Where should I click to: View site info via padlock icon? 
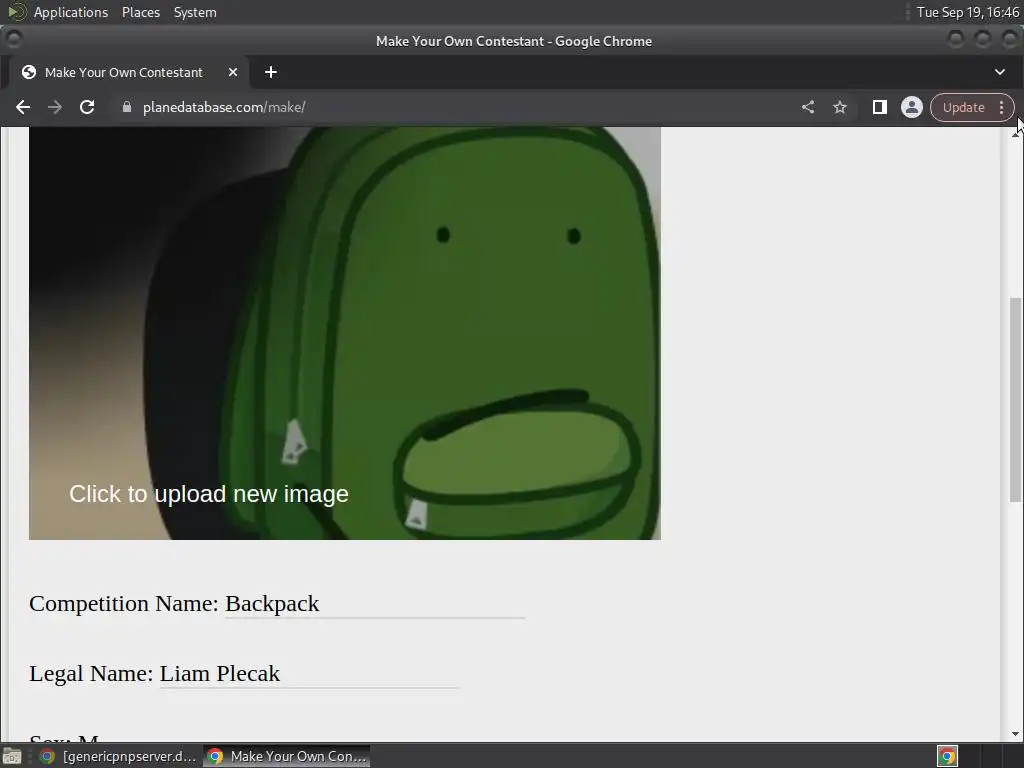coord(127,107)
